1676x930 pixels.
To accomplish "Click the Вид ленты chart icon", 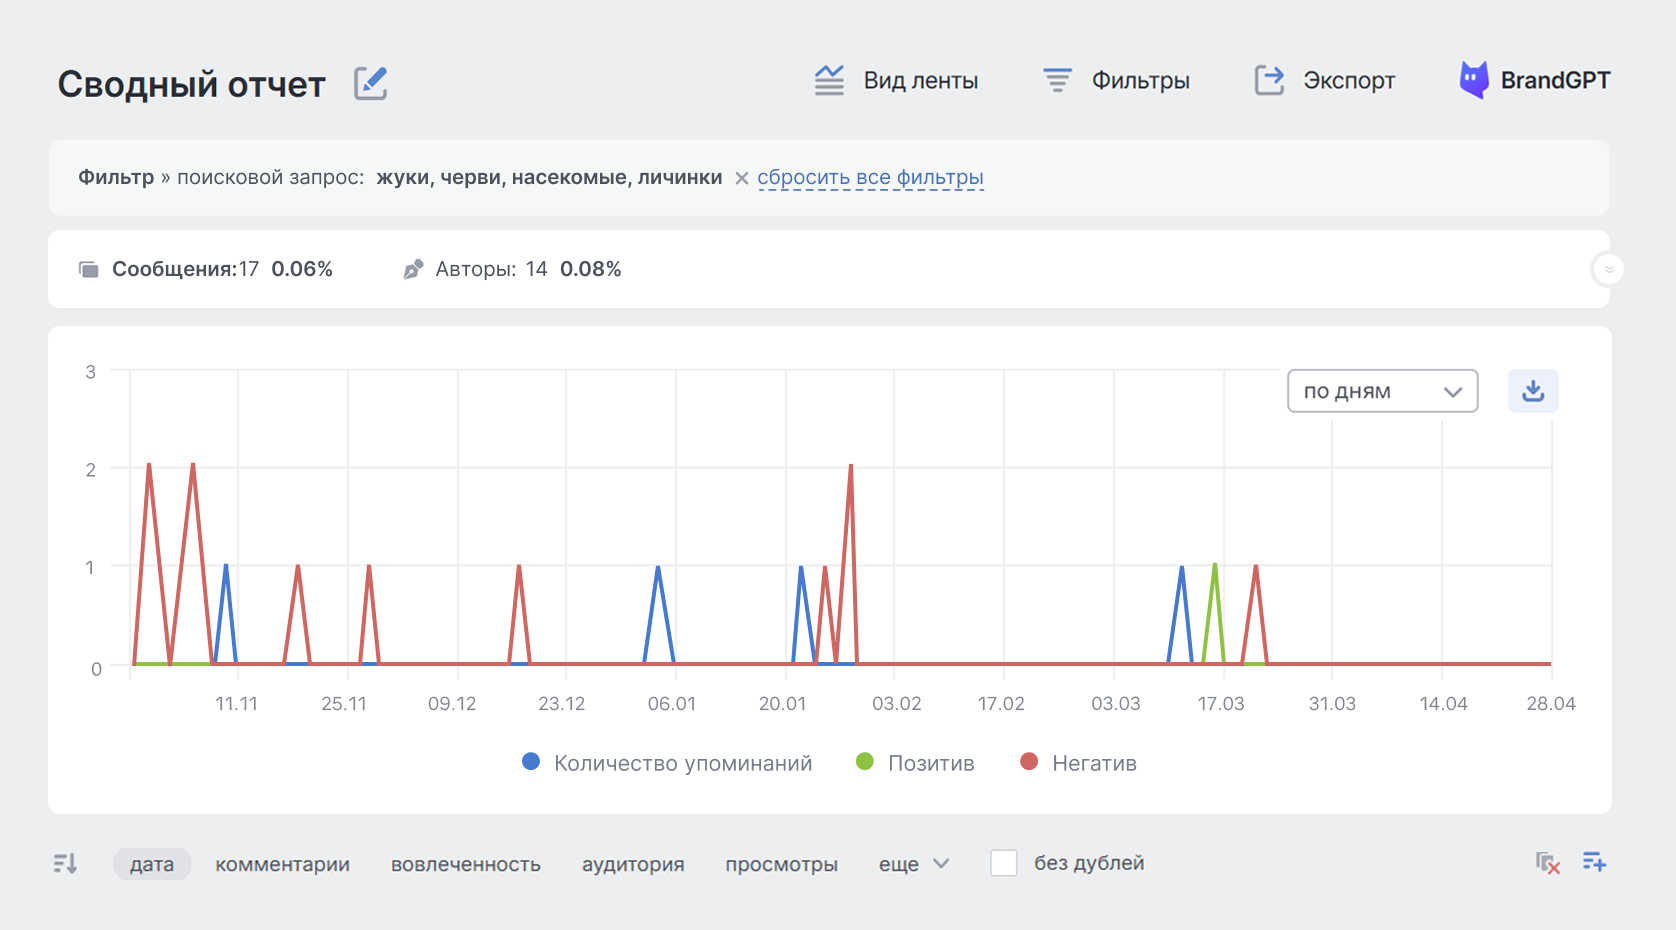I will [829, 80].
